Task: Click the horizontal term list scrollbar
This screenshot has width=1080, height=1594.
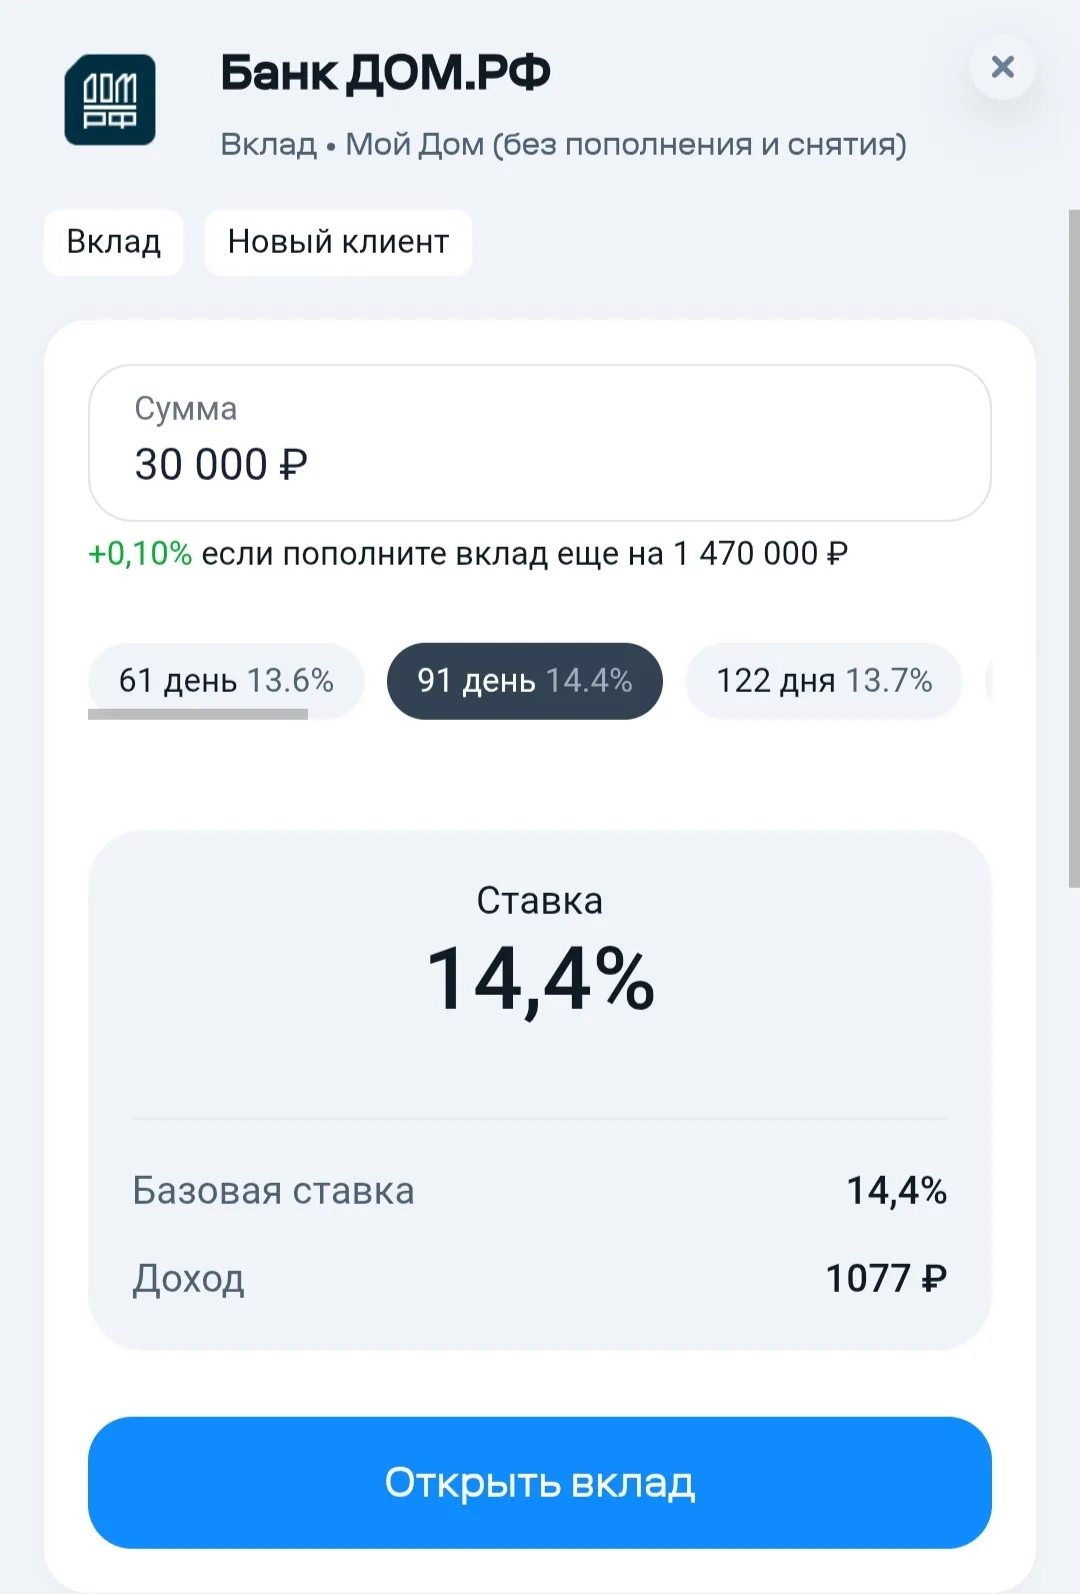Action: [x=198, y=714]
